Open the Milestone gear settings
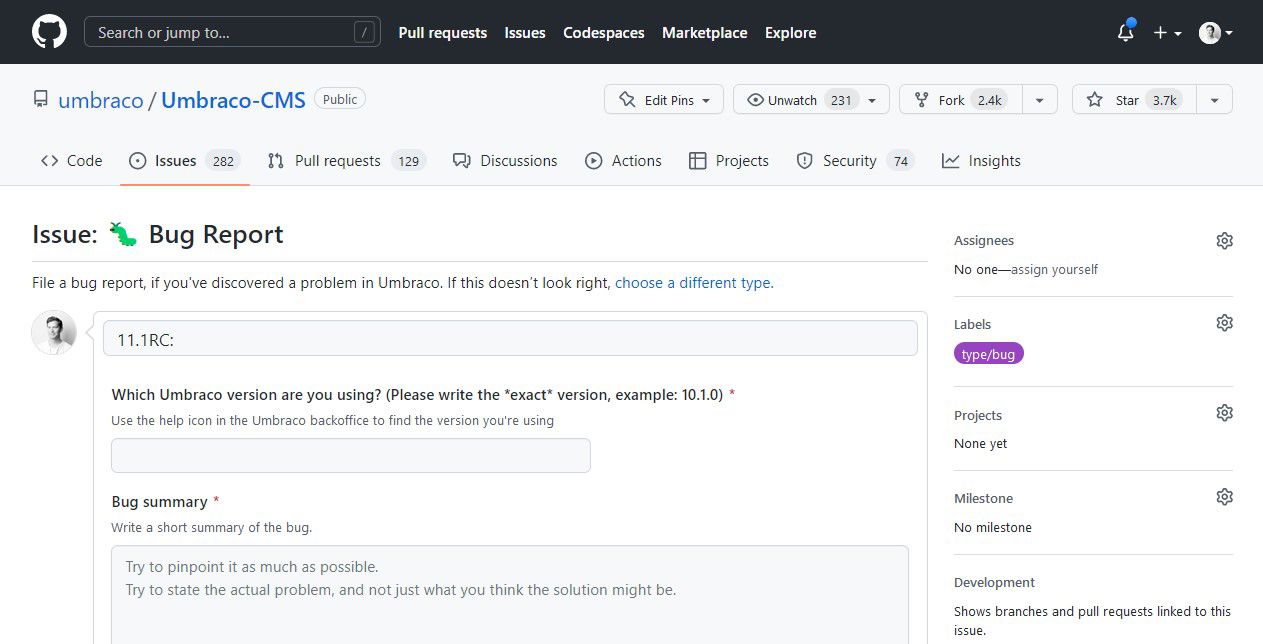The width and height of the screenshot is (1263, 644). click(1224, 497)
